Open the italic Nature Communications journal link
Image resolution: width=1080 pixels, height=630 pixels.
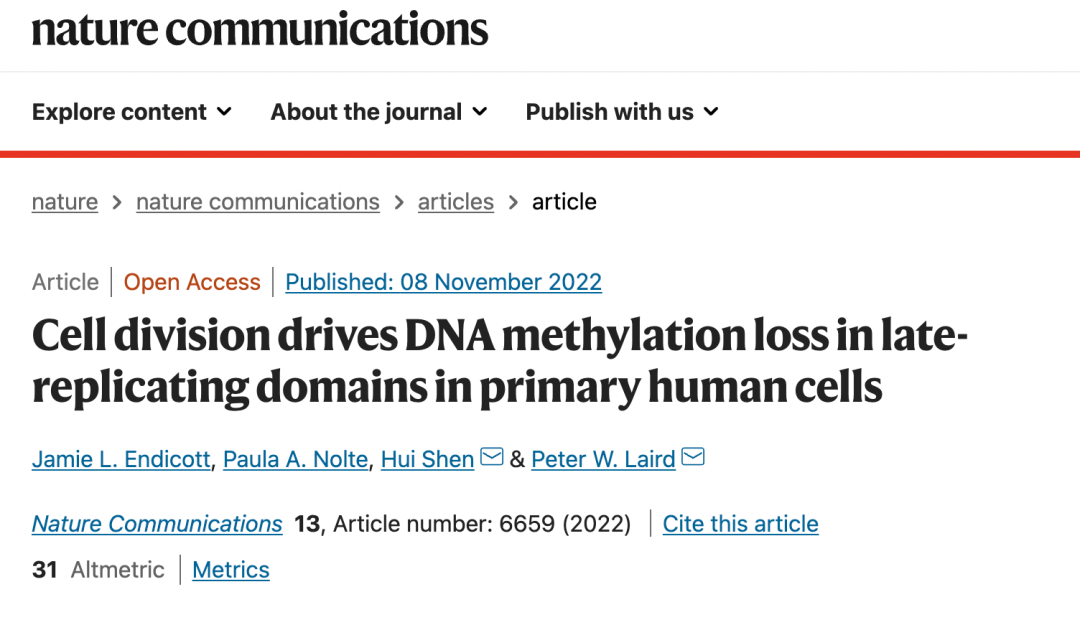(157, 524)
